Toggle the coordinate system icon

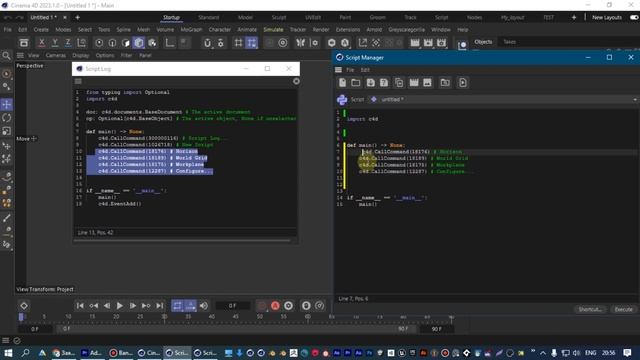[82, 42]
